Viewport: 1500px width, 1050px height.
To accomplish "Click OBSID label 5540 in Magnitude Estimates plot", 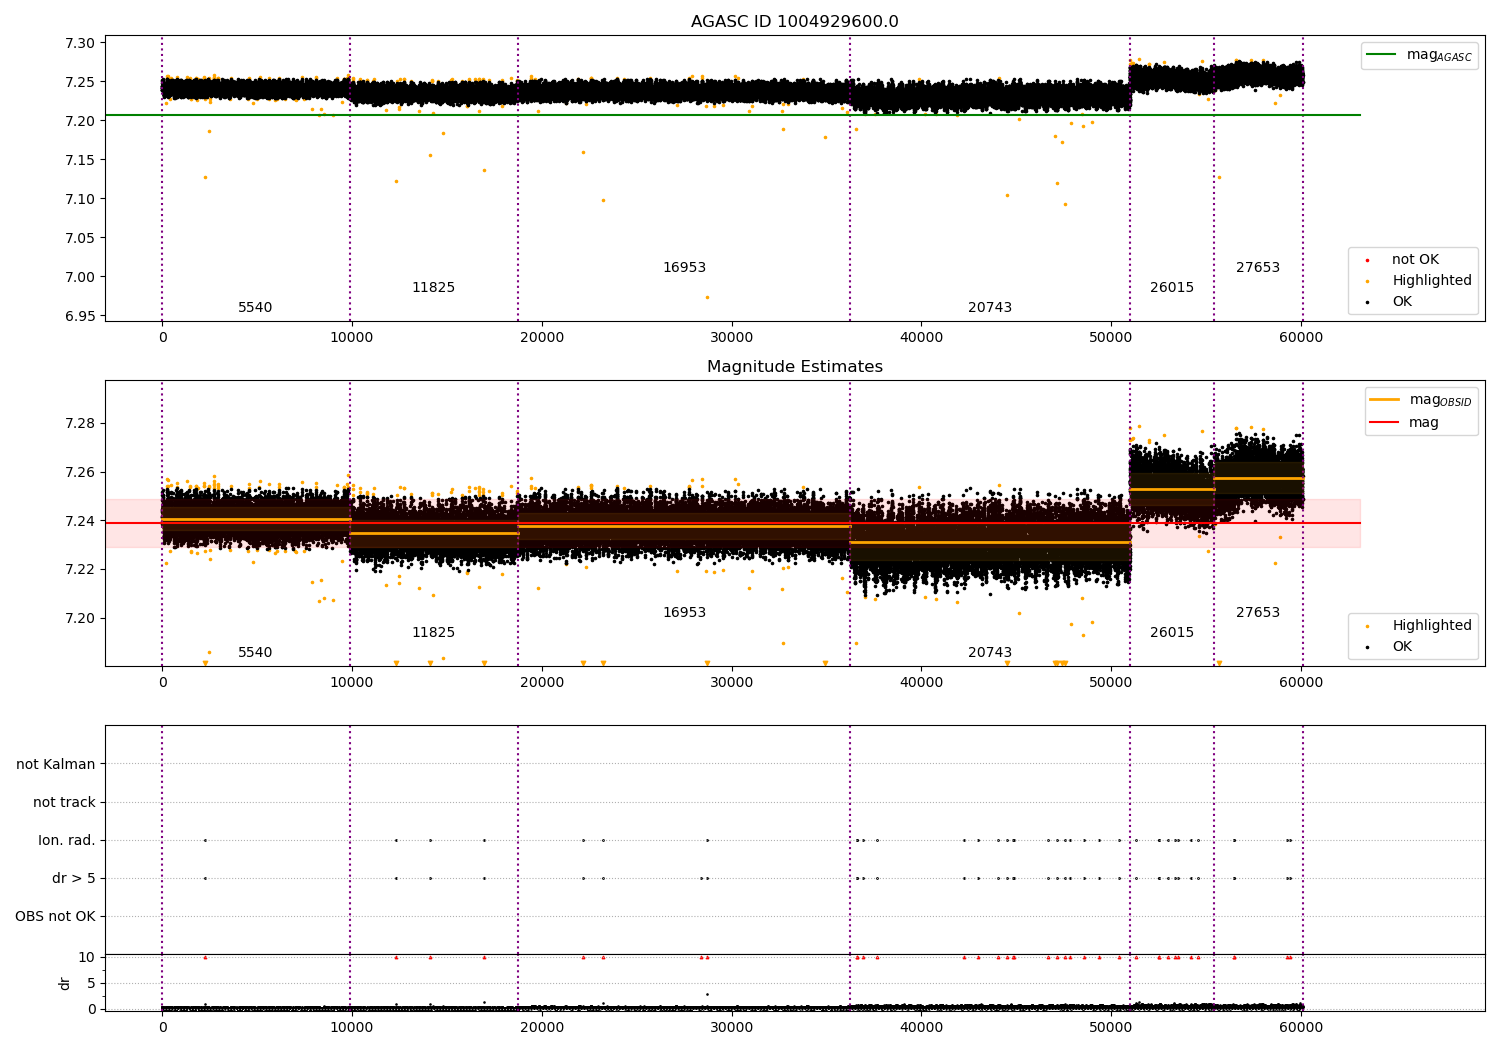I will coord(255,653).
